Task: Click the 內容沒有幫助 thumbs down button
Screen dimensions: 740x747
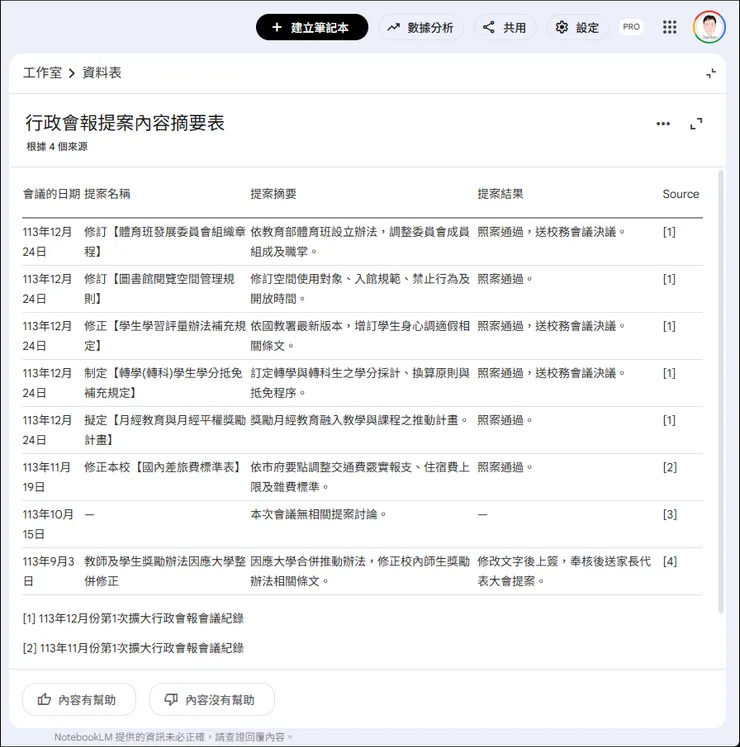Action: pyautogui.click(x=212, y=699)
